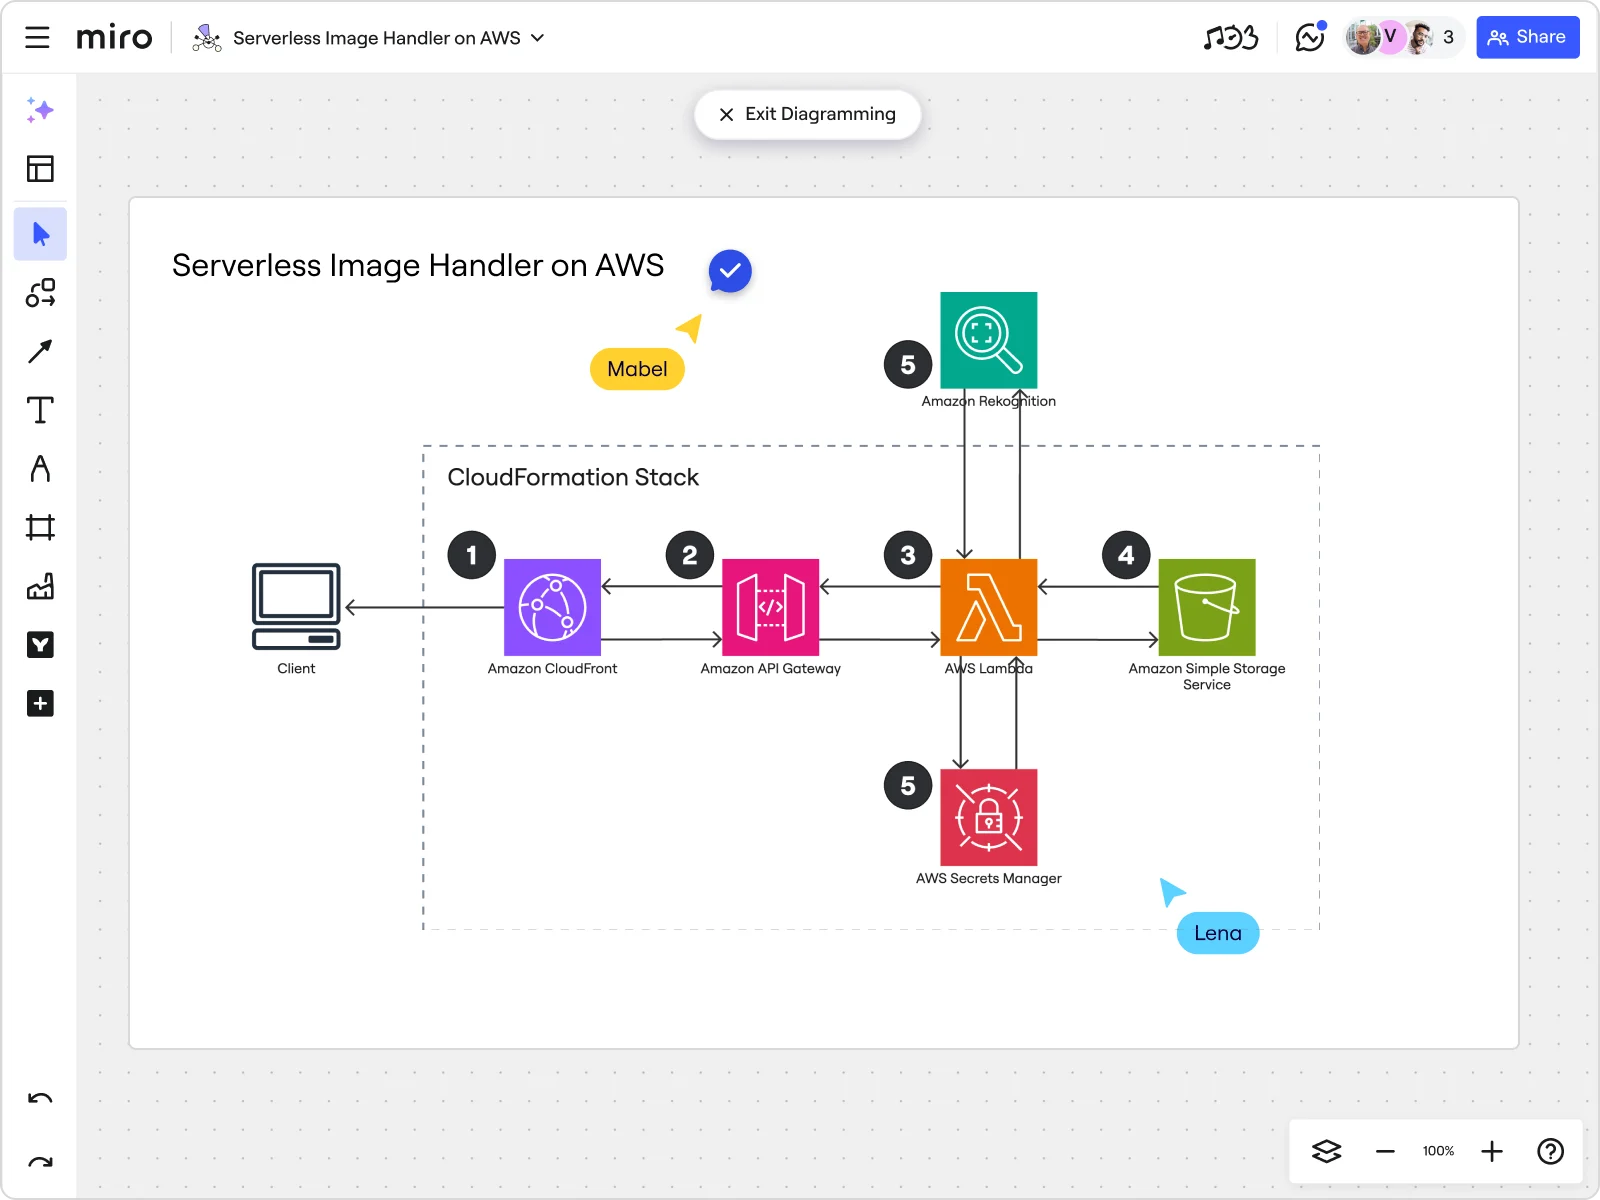Click the Redo arrow

point(40,1162)
